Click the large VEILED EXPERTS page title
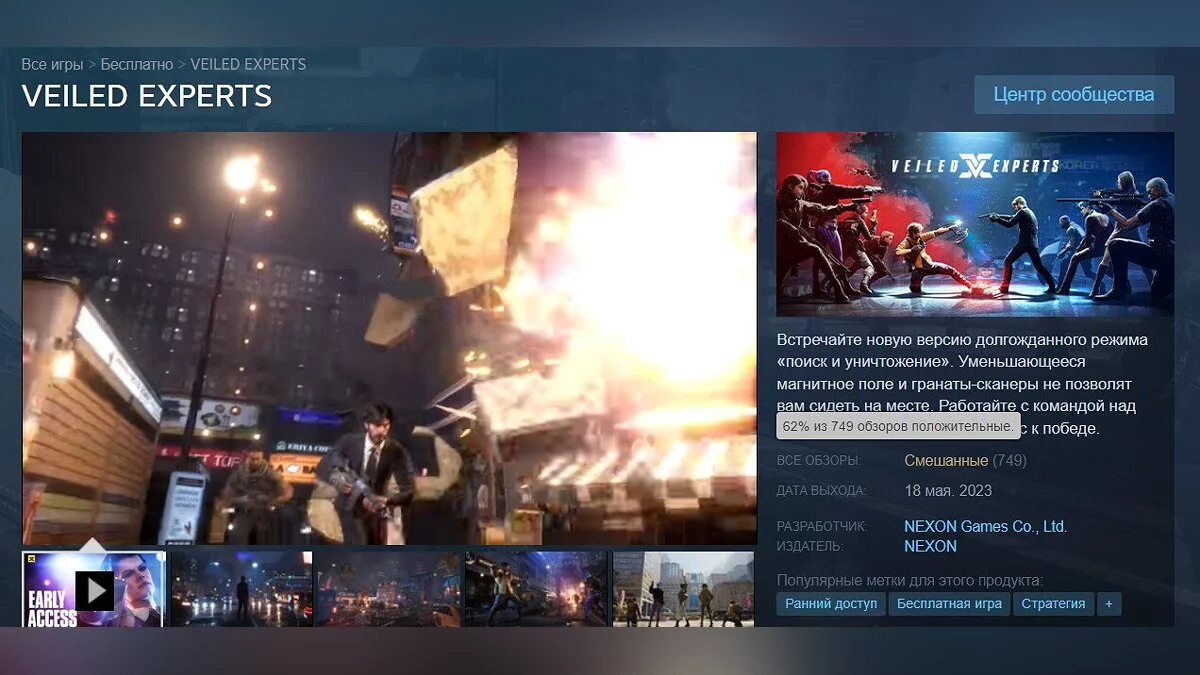 (x=147, y=96)
